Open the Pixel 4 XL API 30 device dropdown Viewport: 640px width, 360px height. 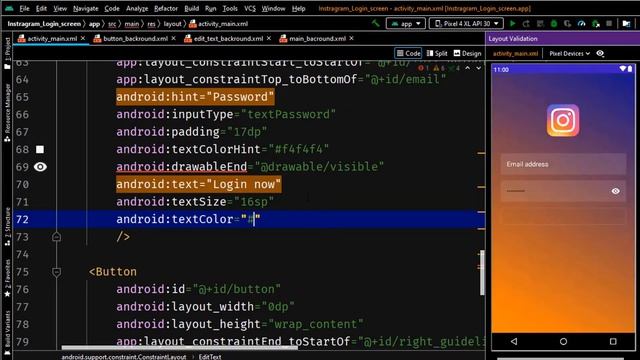pos(466,24)
